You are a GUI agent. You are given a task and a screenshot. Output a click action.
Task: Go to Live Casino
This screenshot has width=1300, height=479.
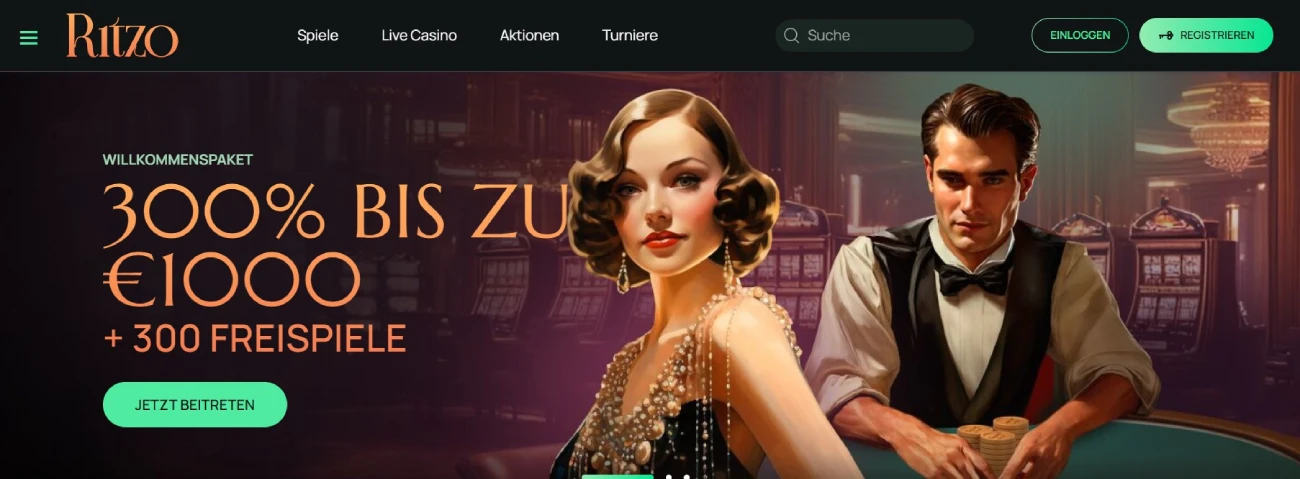(x=419, y=35)
